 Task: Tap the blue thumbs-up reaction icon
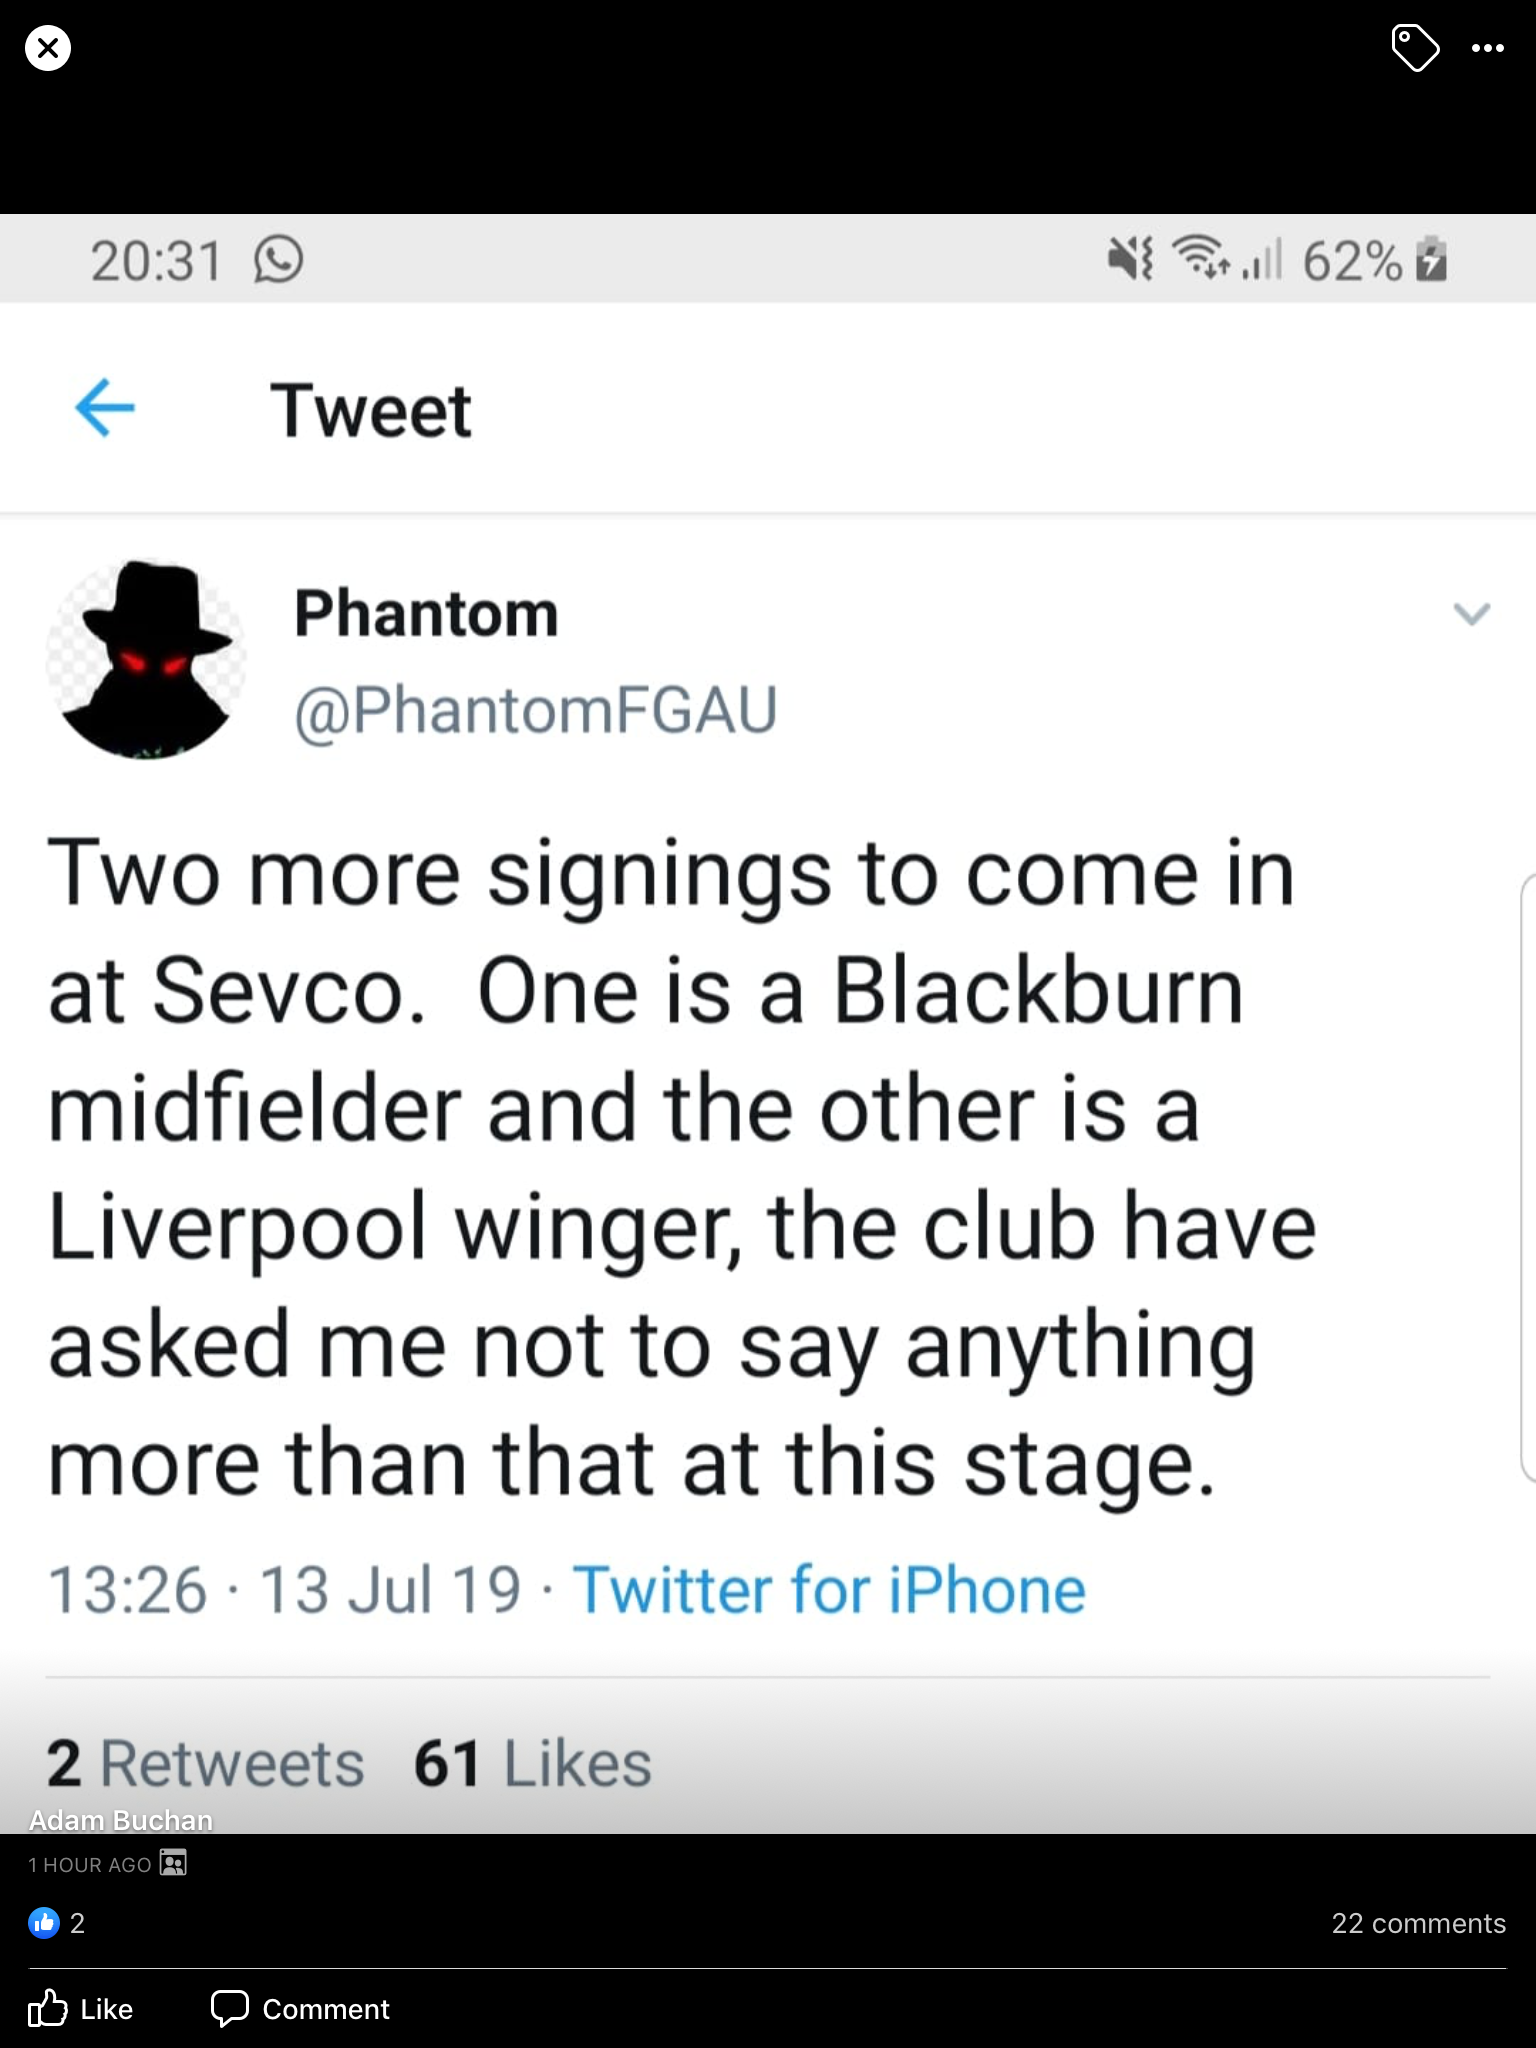click(x=44, y=1923)
